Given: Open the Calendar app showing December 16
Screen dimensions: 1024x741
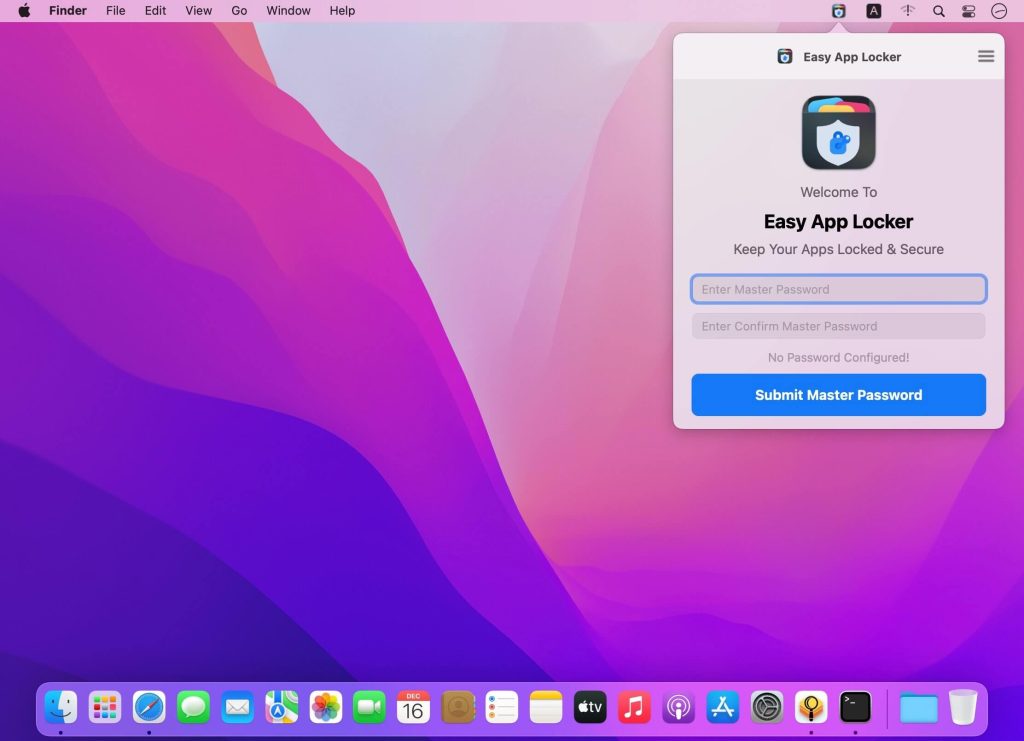Looking at the screenshot, I should coord(413,707).
